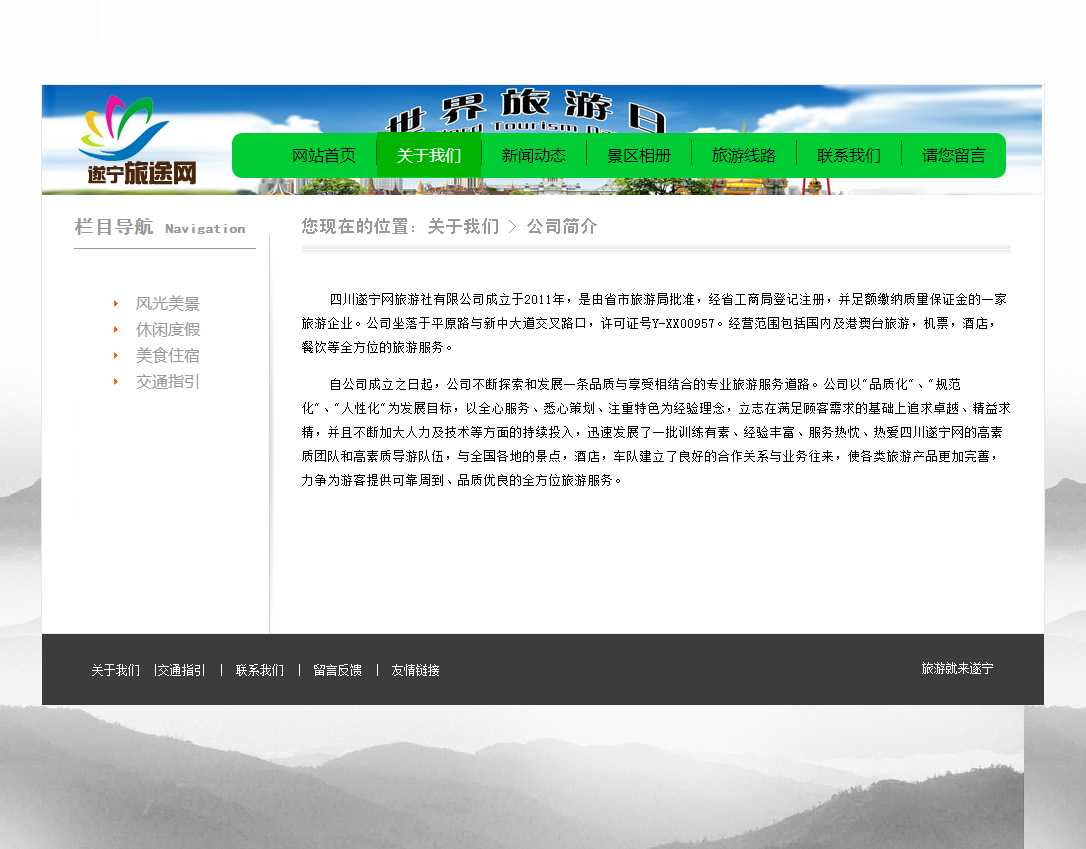Click the footer 交通指引 link
1086x849 pixels.
pos(181,670)
